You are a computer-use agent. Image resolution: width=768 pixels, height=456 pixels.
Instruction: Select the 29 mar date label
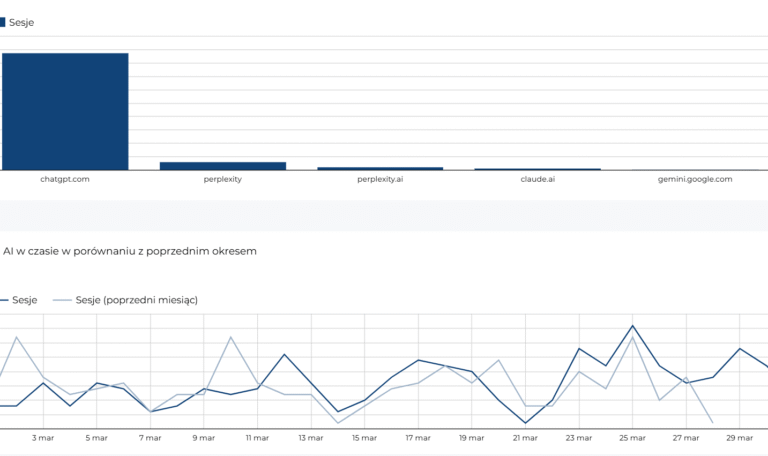pos(739,437)
